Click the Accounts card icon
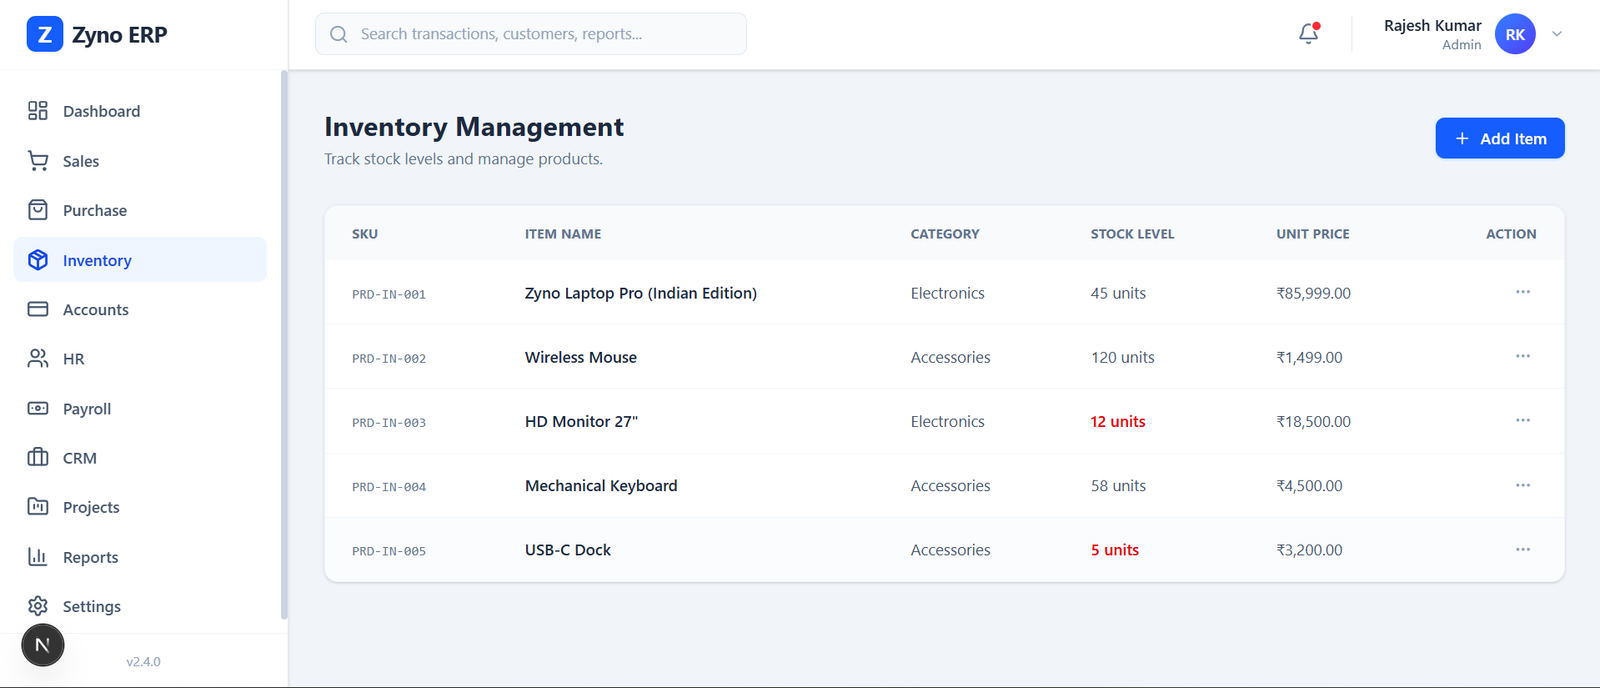This screenshot has height=688, width=1600. pos(38,309)
